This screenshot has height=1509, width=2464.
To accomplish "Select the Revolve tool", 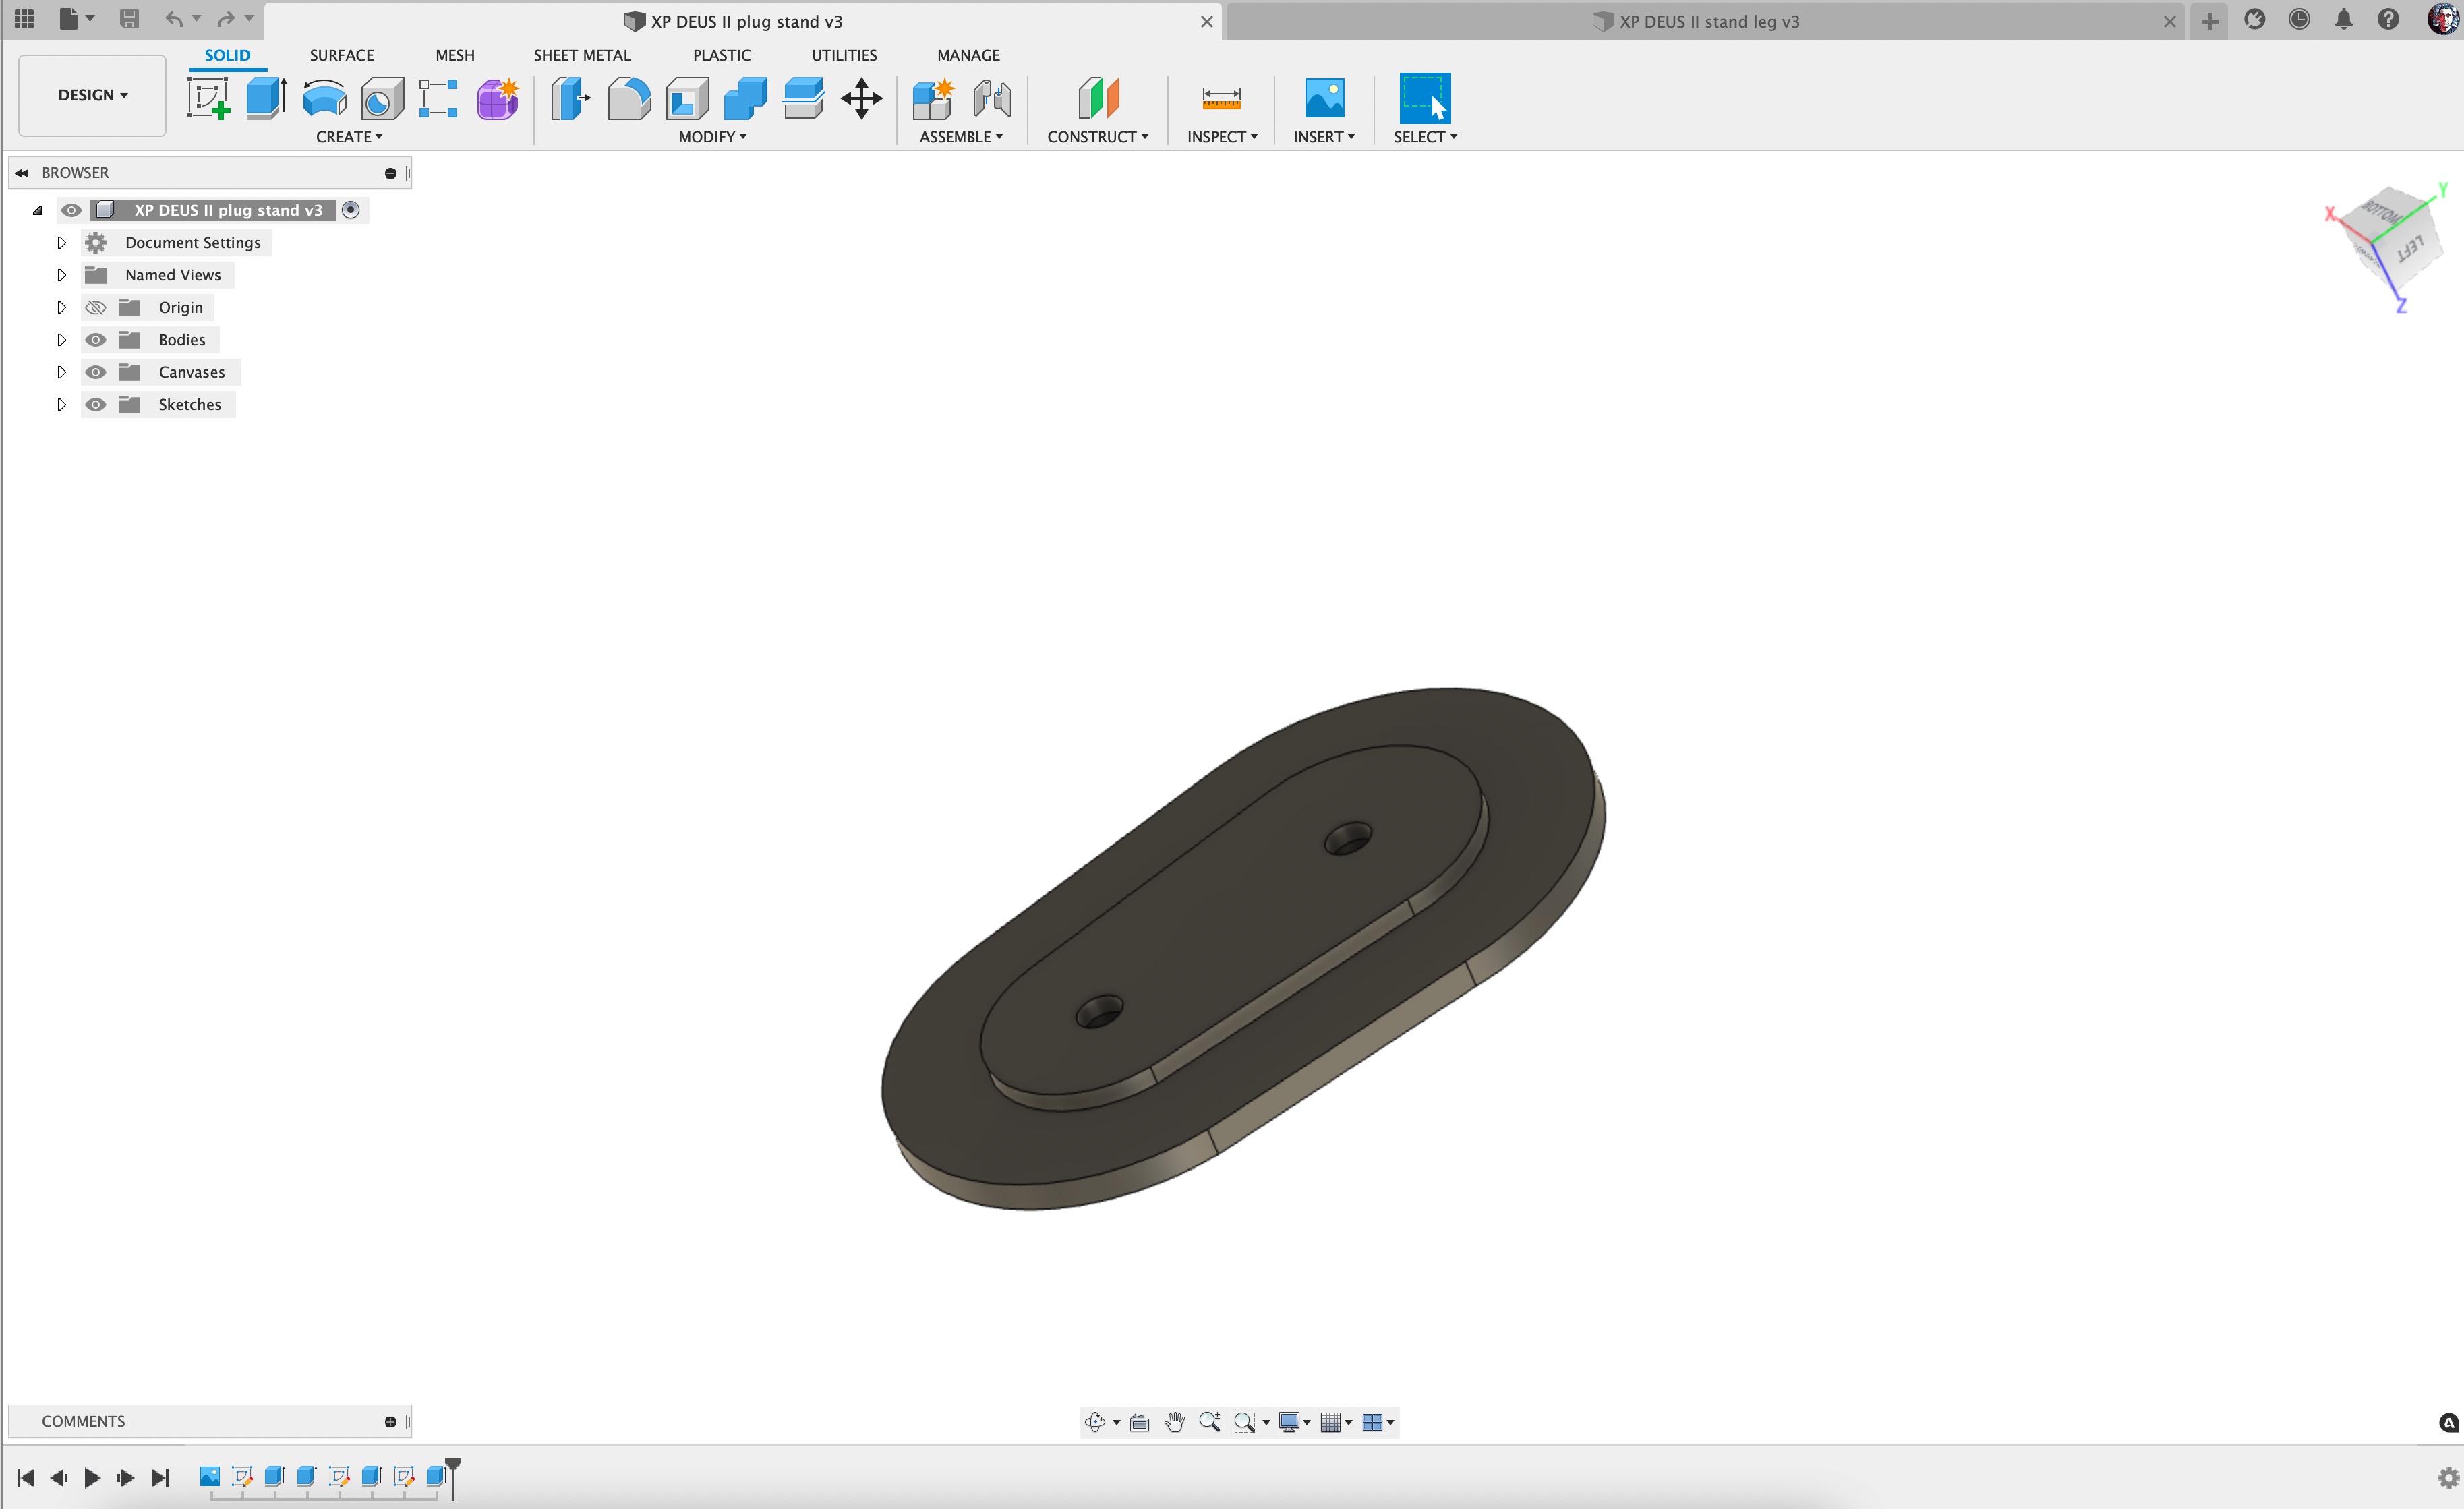I will click(x=324, y=98).
